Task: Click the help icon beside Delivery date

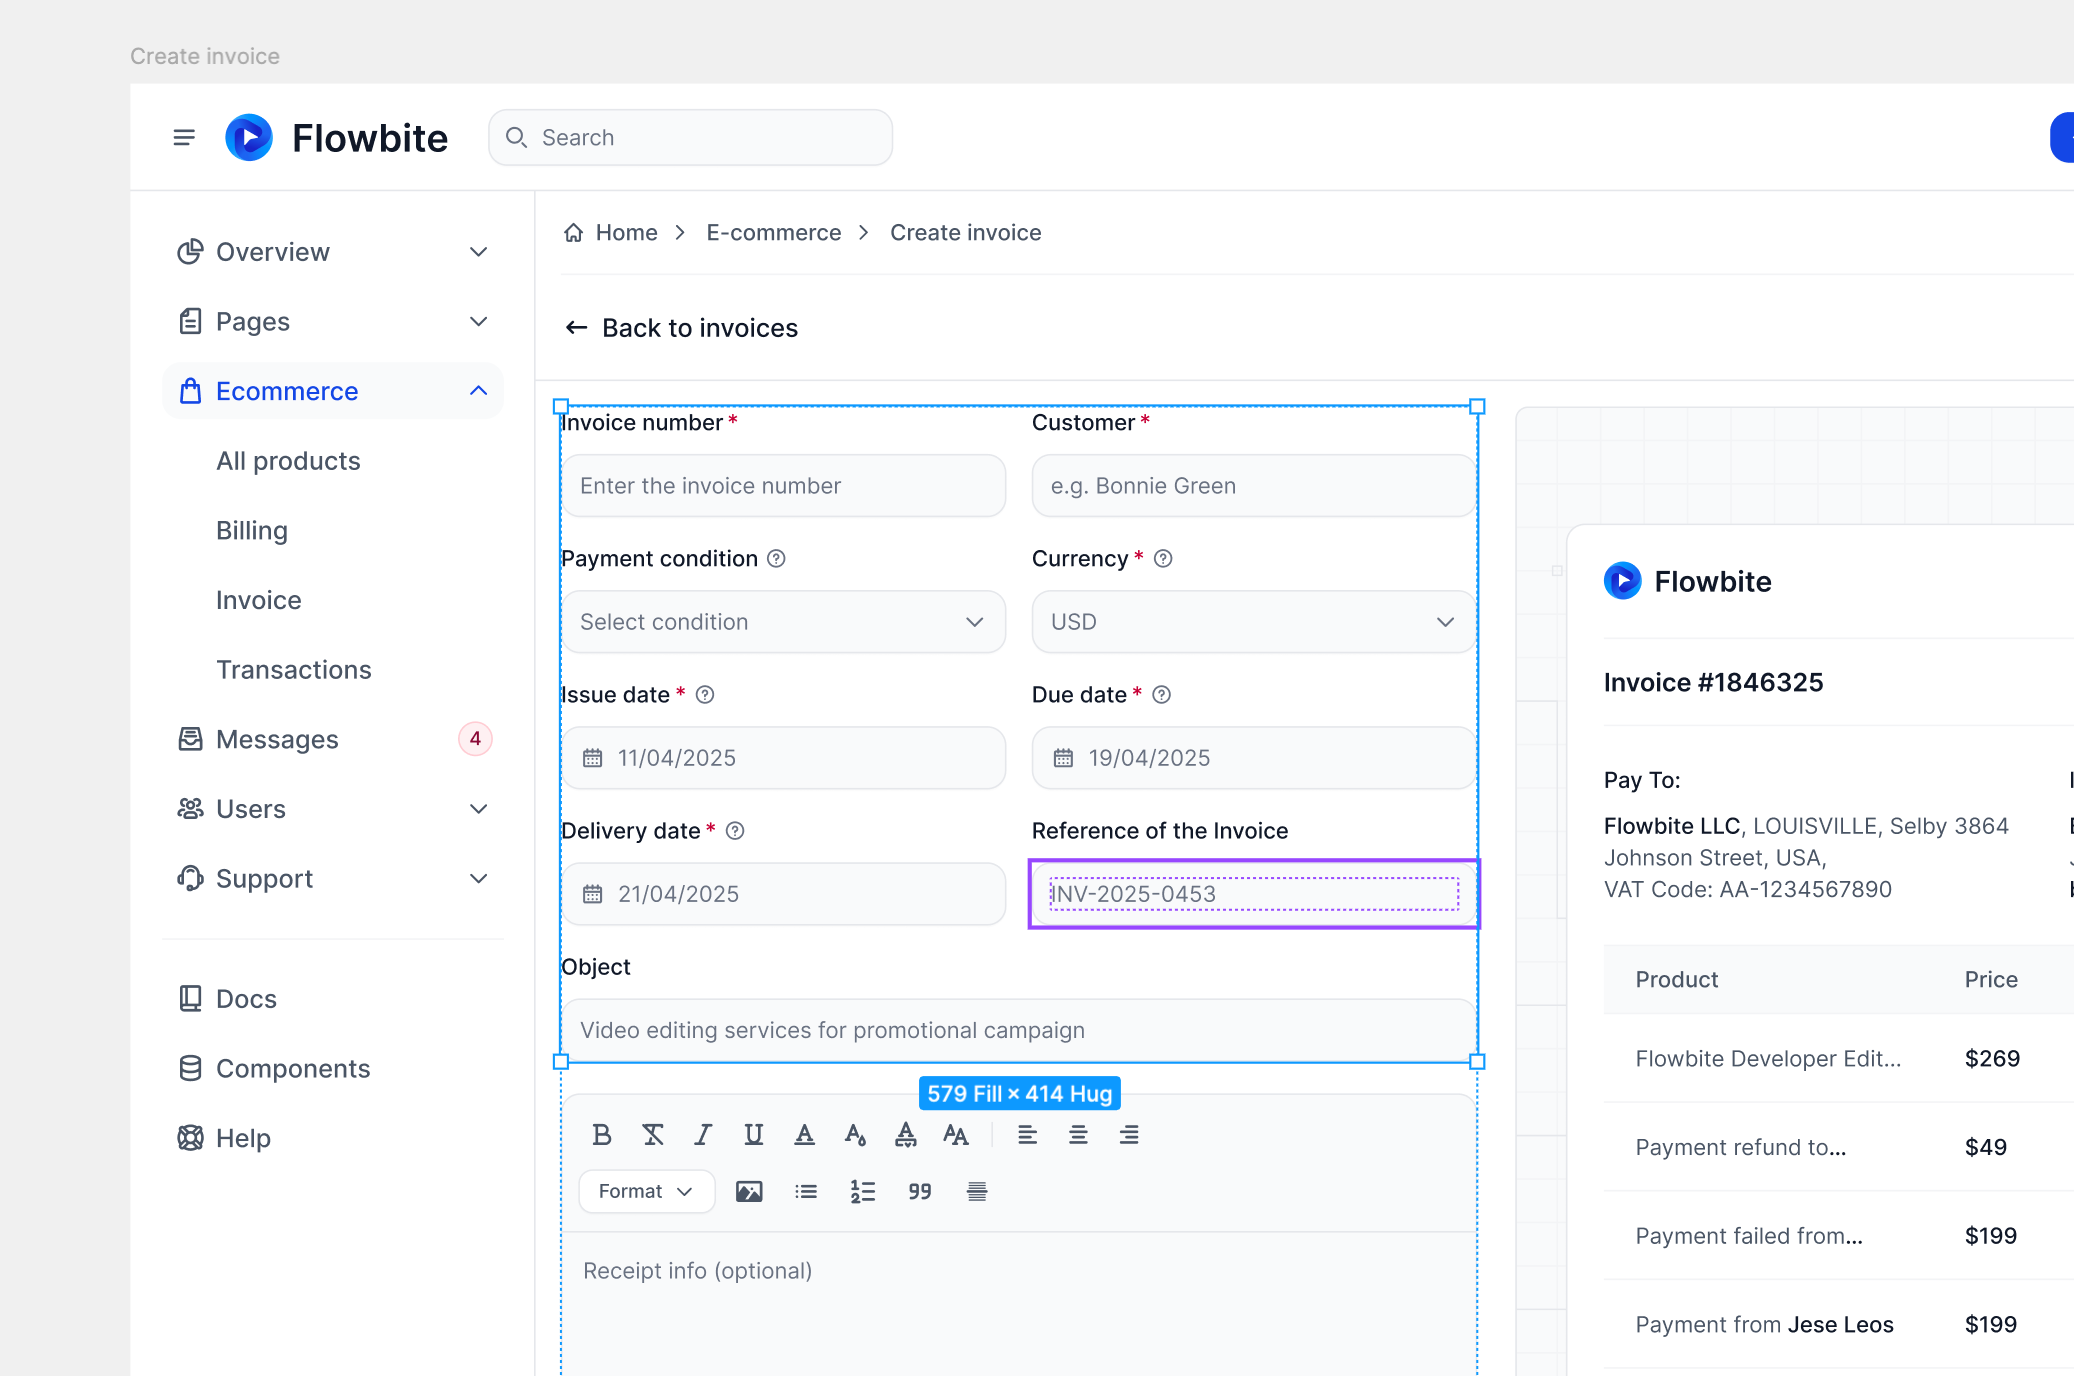Action: tap(735, 830)
